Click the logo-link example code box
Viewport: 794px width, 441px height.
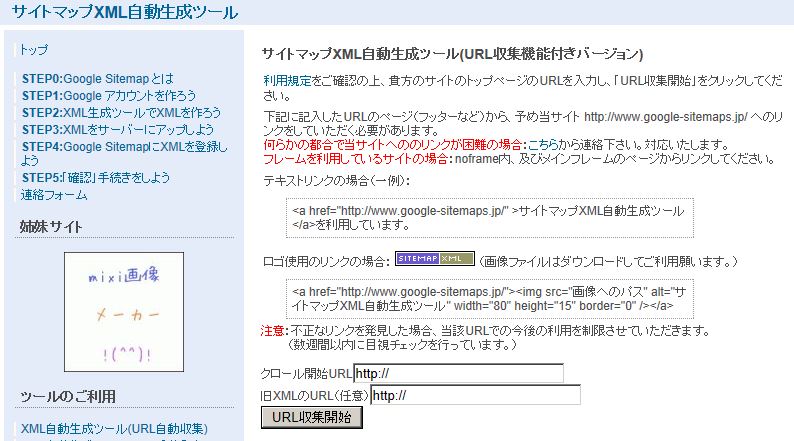click(490, 299)
